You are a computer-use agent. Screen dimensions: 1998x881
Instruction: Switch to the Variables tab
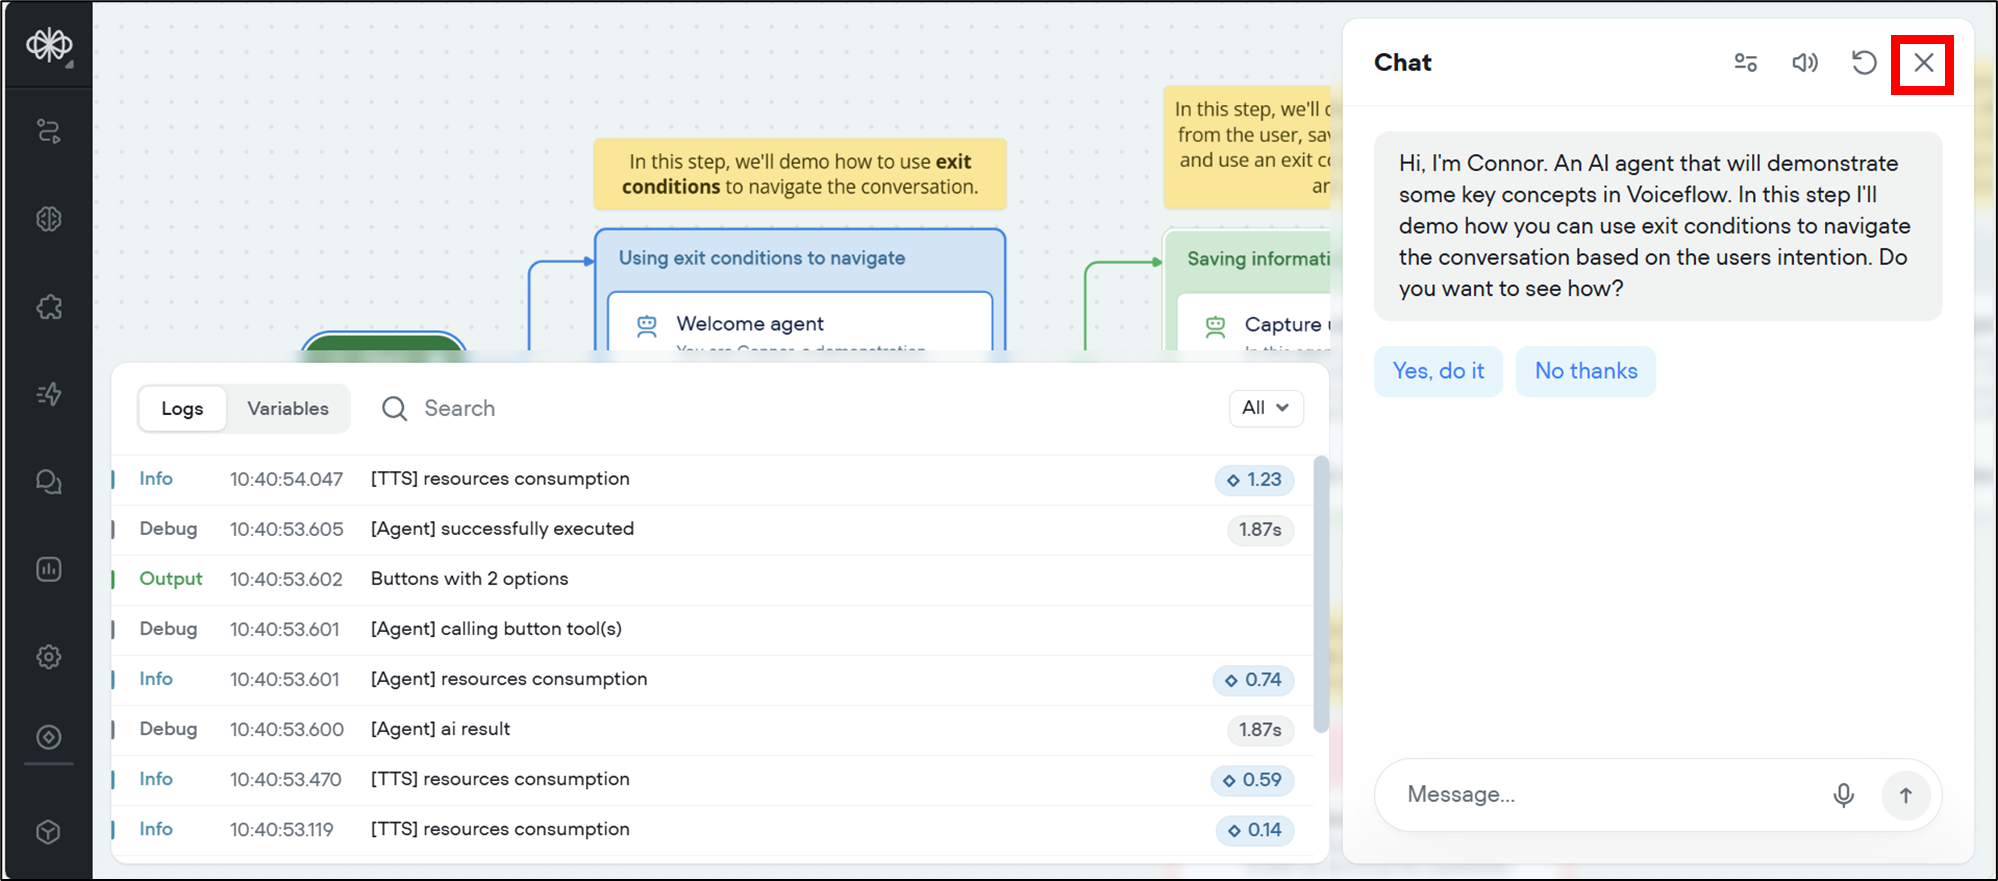click(x=288, y=408)
